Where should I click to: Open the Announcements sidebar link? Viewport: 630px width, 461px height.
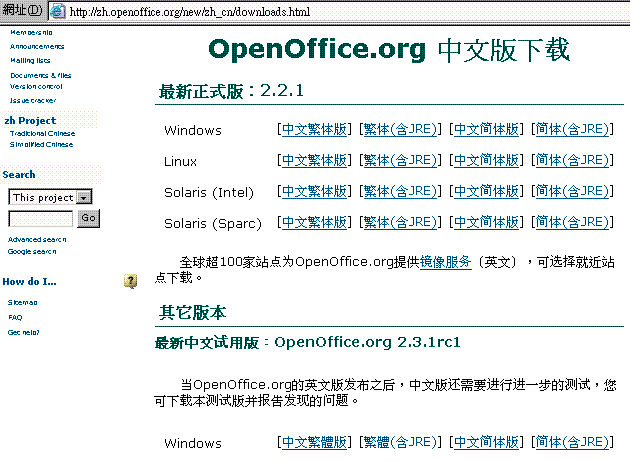pos(37,46)
